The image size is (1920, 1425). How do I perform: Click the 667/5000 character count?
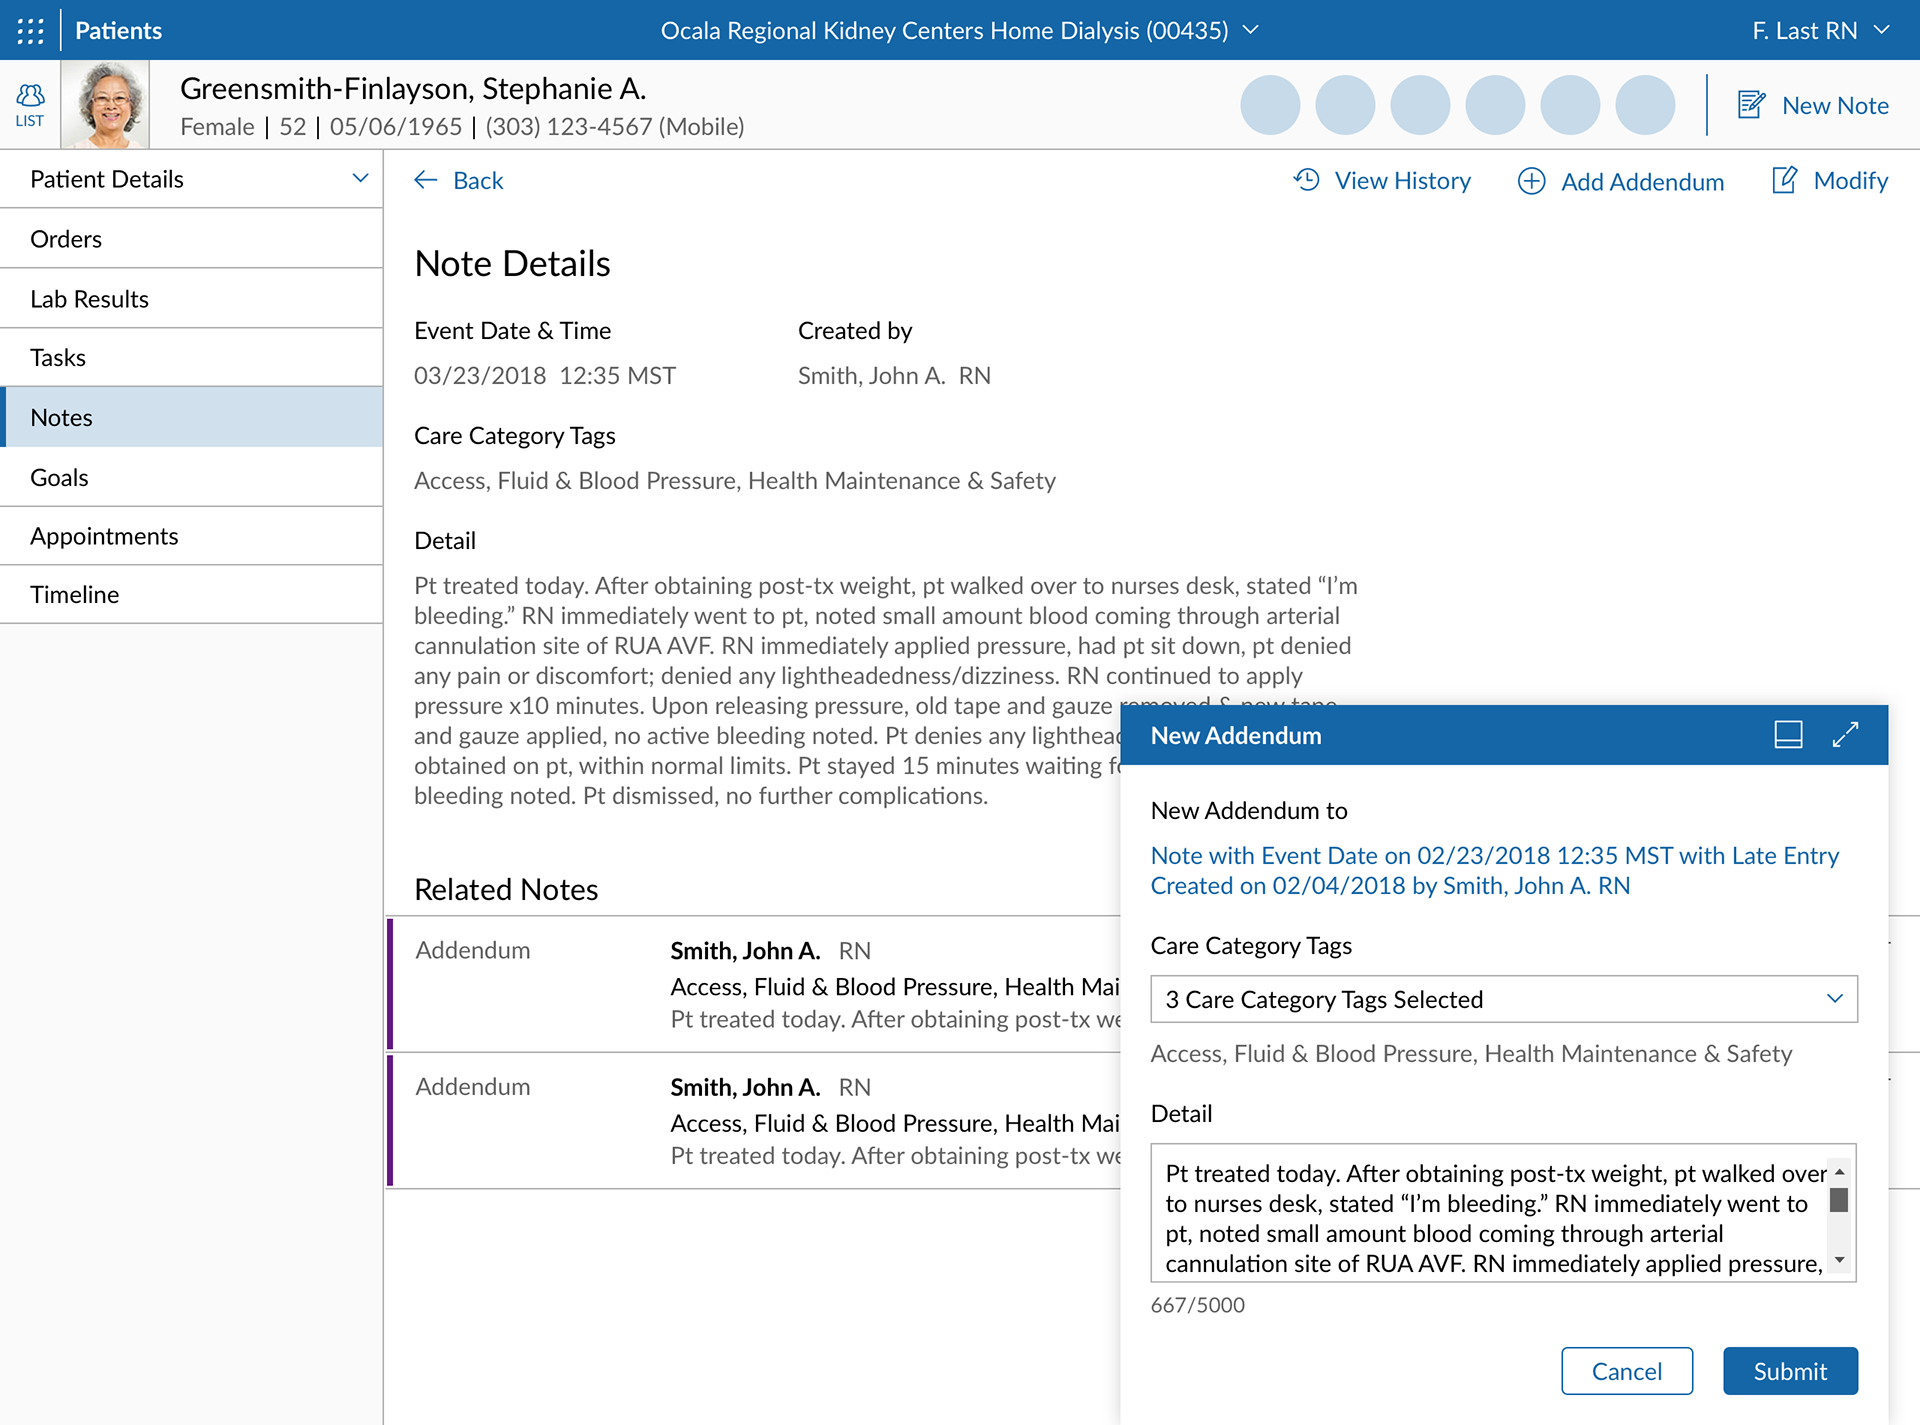pos(1198,1305)
